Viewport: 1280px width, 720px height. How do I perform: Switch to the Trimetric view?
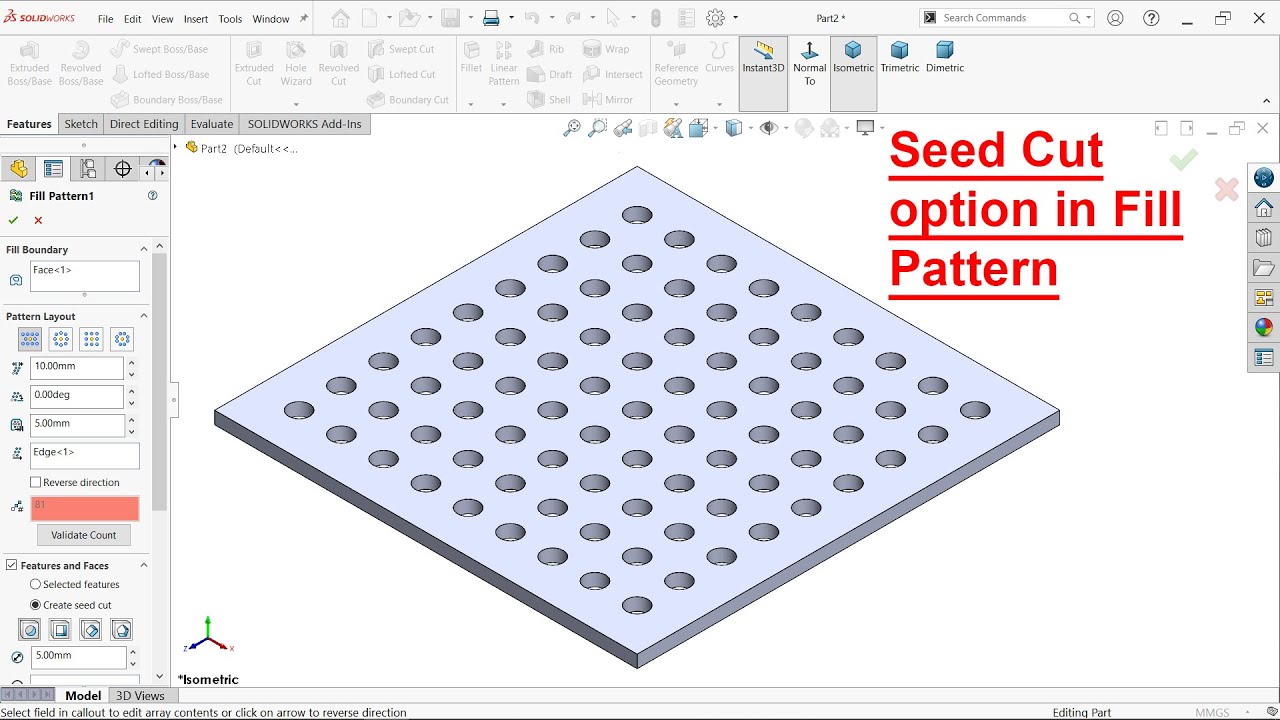click(899, 57)
